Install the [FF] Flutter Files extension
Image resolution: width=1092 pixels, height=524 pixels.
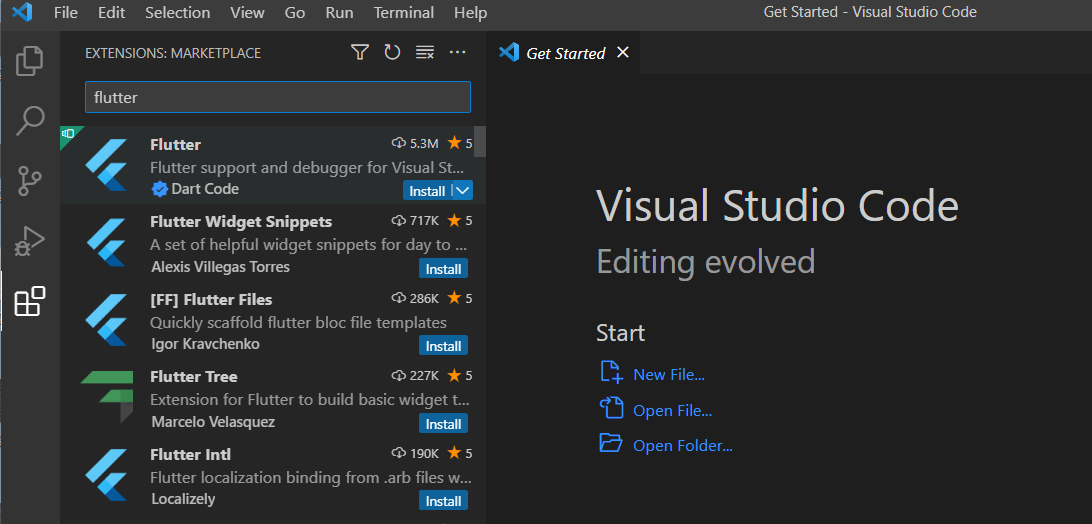click(444, 346)
